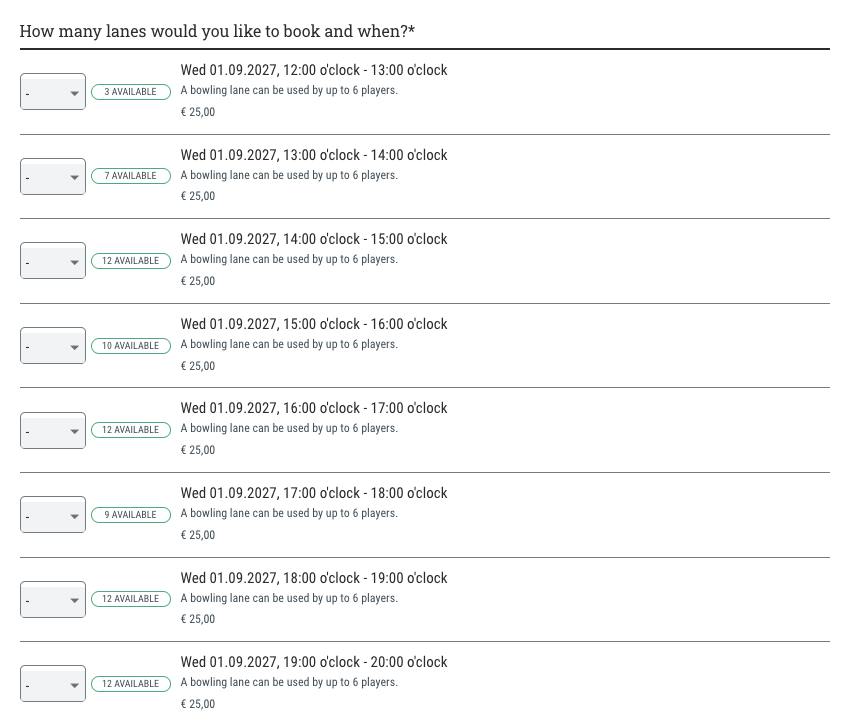The height and width of the screenshot is (725, 849).
Task: Expand the lane selector for the 13:00 slot
Action: (x=52, y=175)
